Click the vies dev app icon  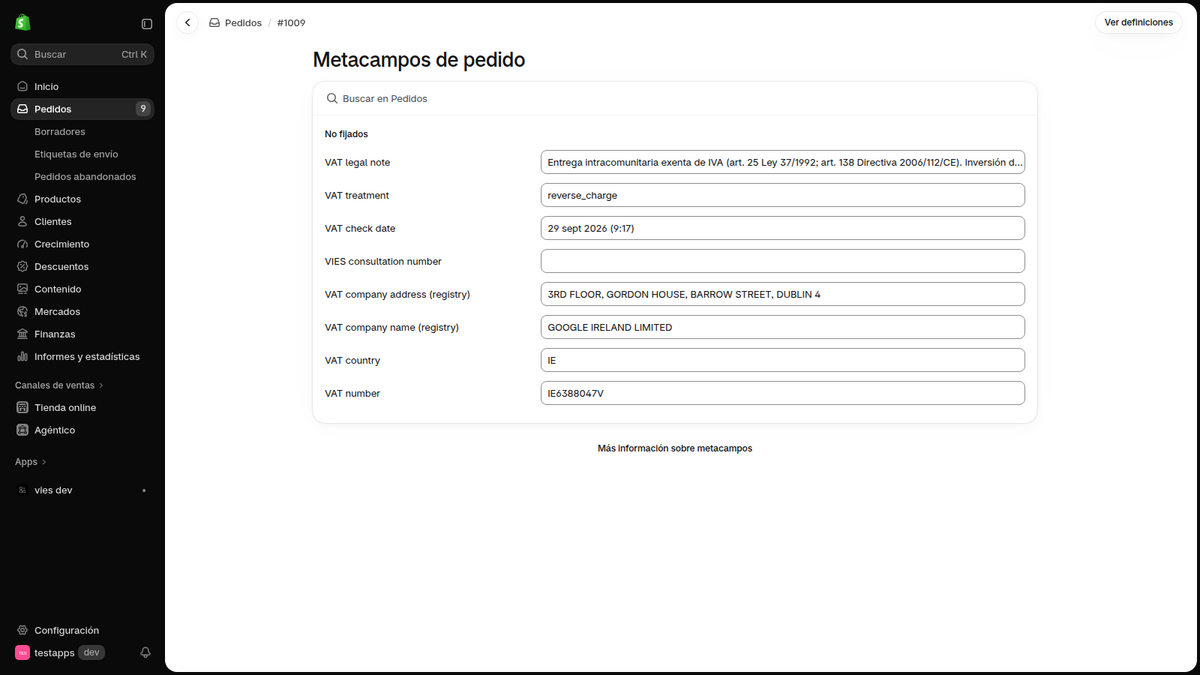[x=23, y=490]
